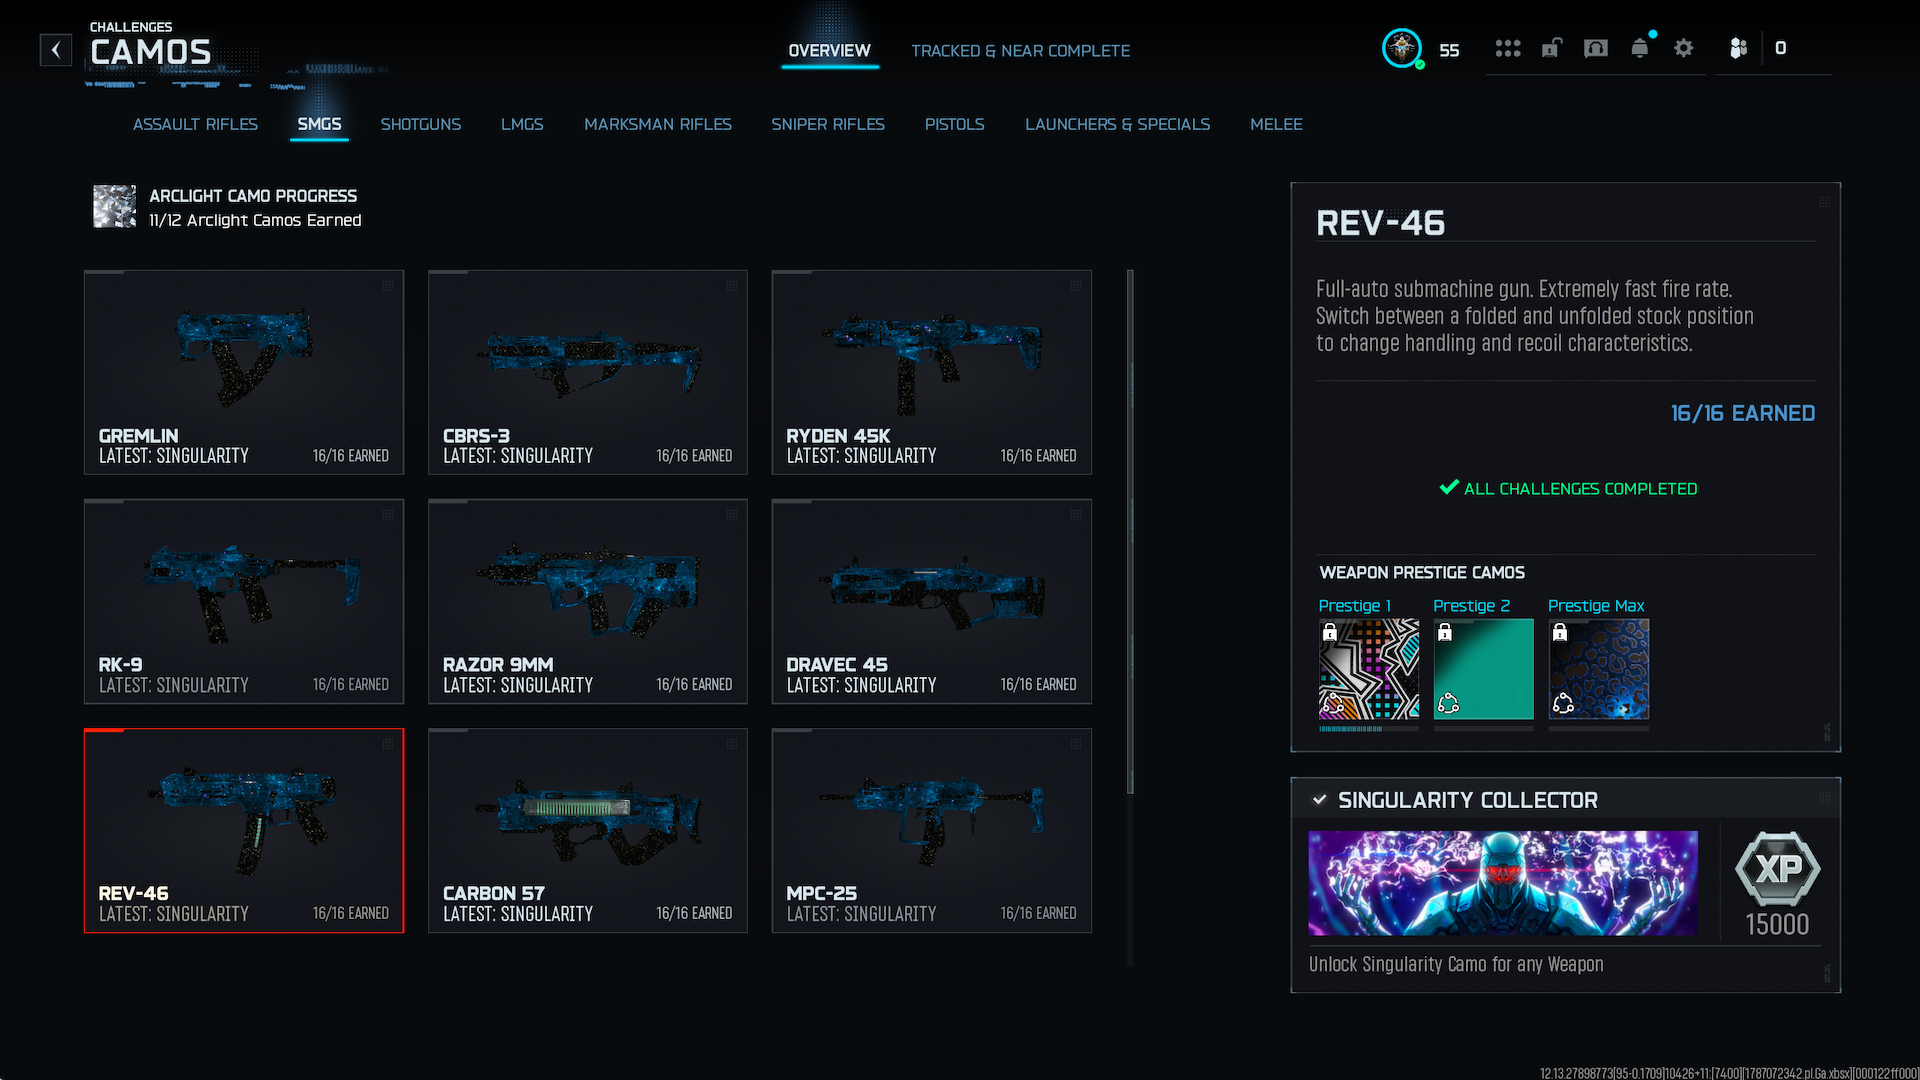Click the Singularity Collector reward banner image

(x=1503, y=883)
